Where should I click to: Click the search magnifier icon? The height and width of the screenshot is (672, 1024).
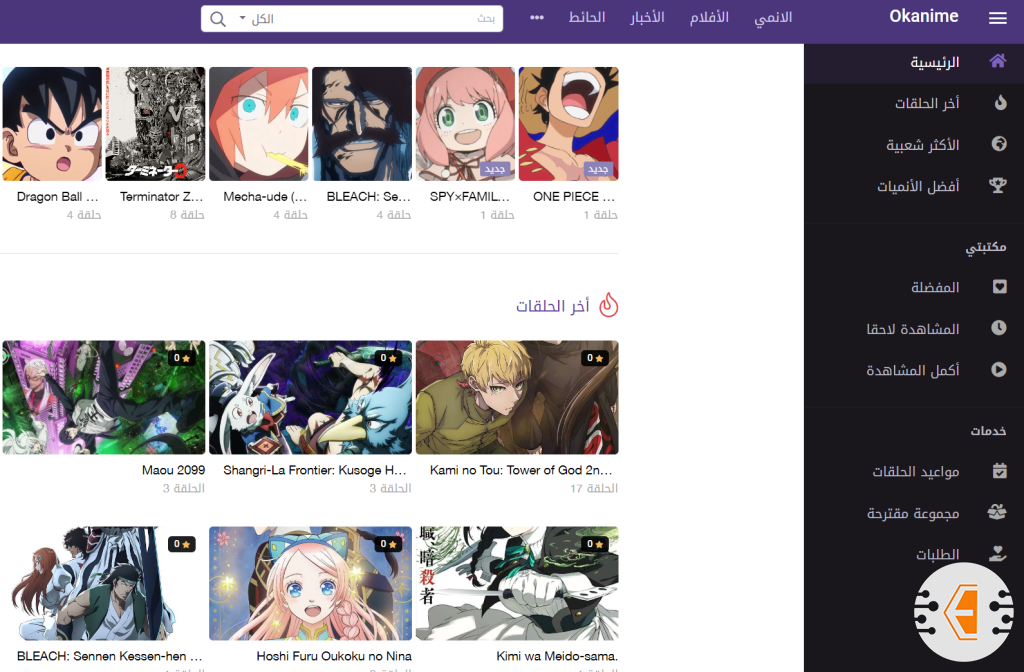pyautogui.click(x=218, y=19)
